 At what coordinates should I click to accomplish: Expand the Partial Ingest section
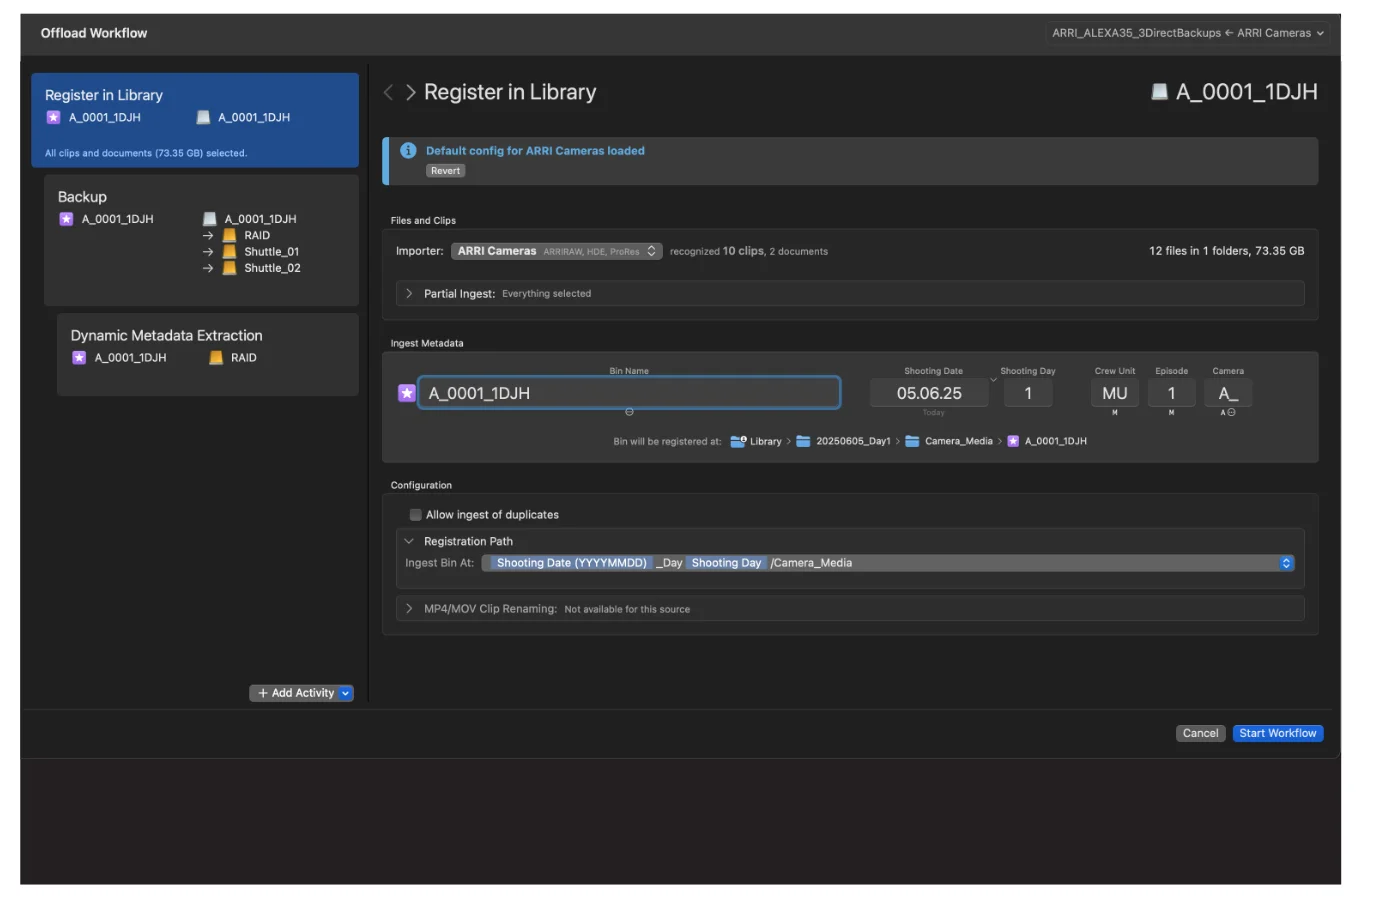tap(409, 294)
